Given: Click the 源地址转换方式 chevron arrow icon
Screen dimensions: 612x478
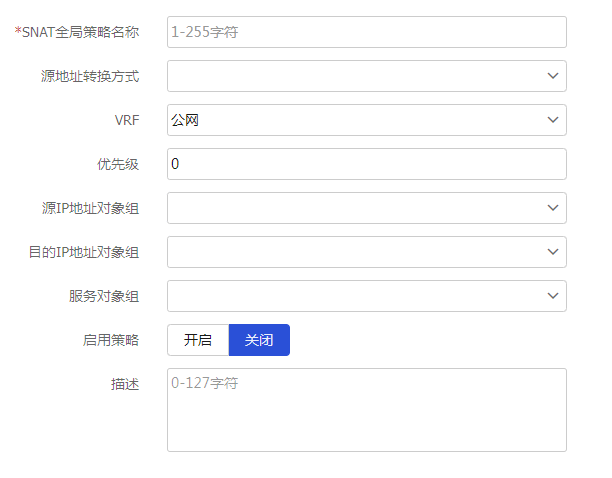Looking at the screenshot, I should pos(553,76).
